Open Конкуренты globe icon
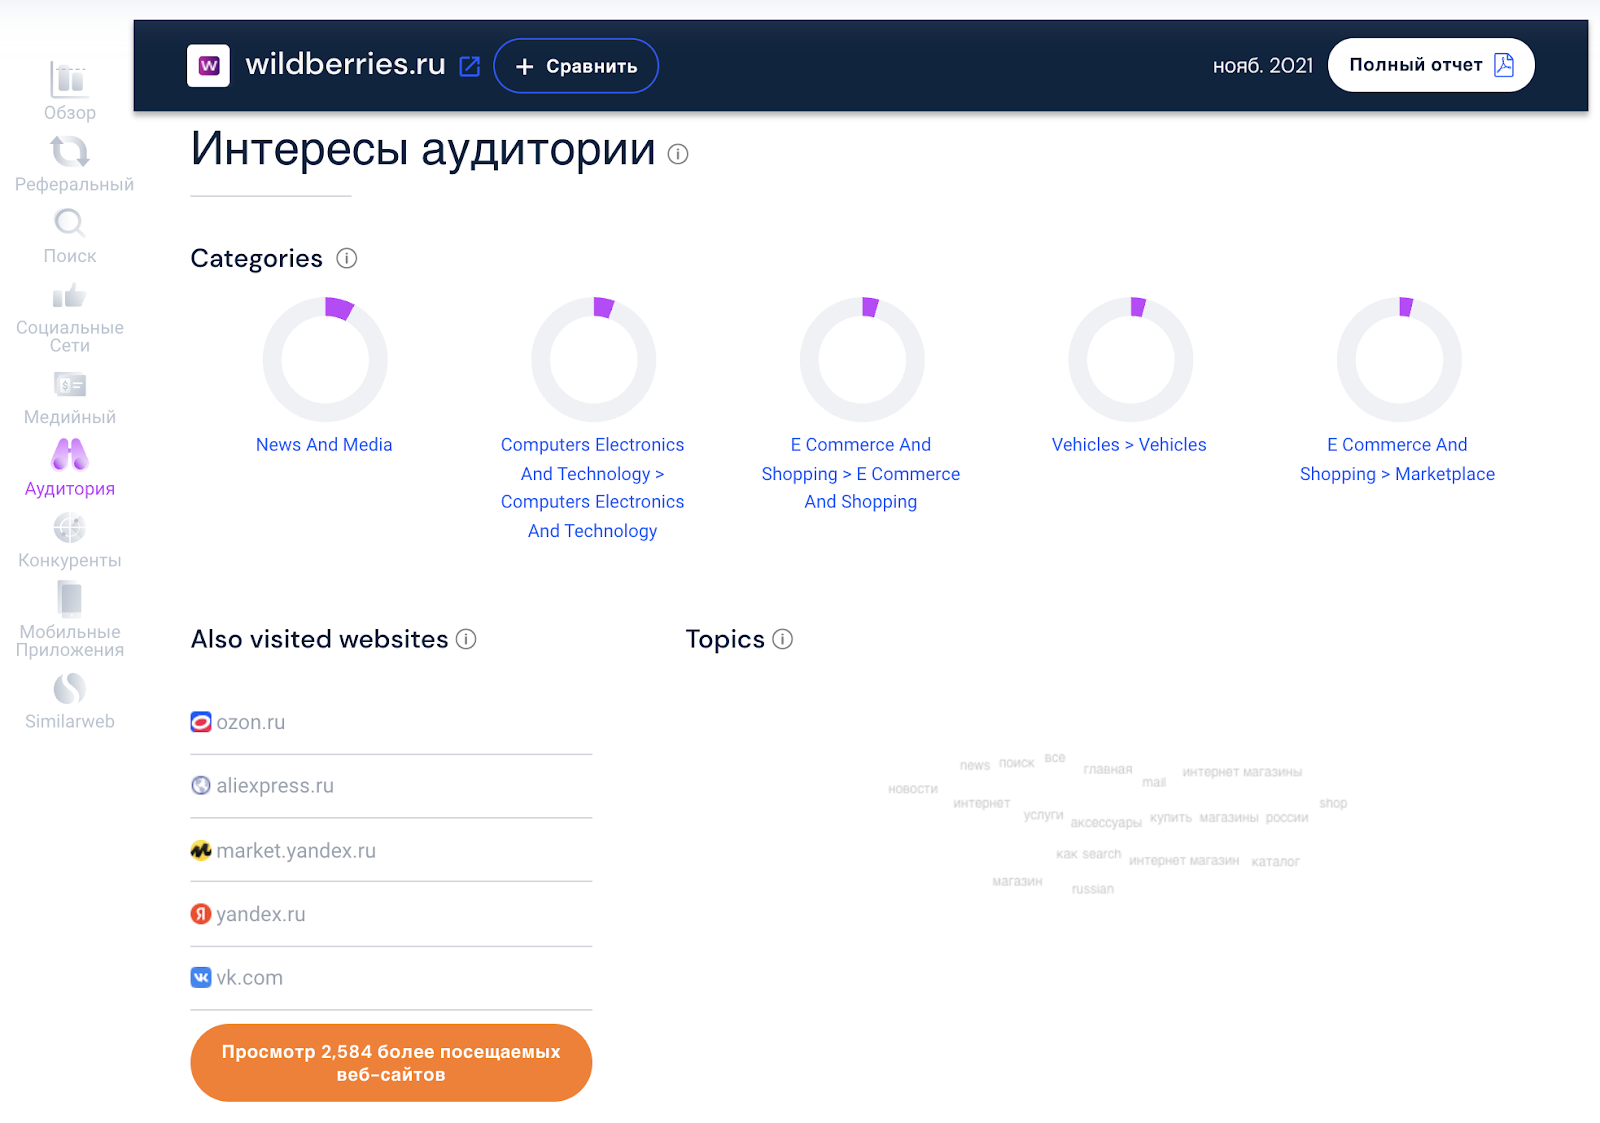The width and height of the screenshot is (1600, 1123). coord(70,527)
